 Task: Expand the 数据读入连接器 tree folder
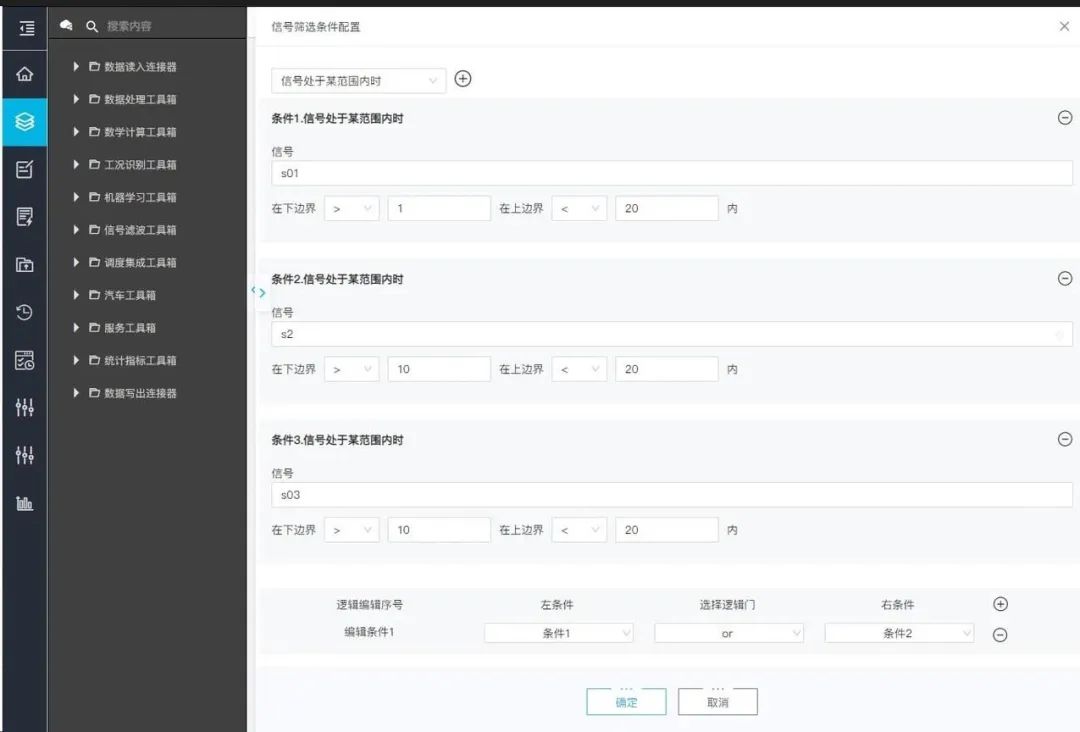77,67
